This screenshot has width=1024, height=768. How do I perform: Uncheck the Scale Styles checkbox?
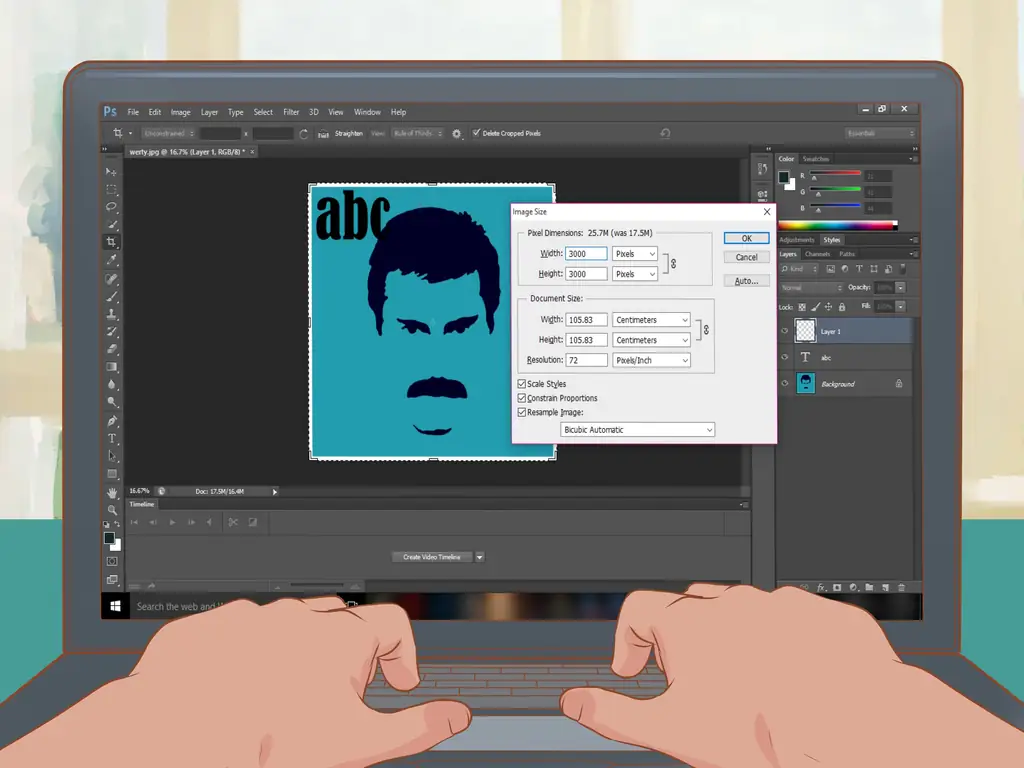[x=521, y=383]
